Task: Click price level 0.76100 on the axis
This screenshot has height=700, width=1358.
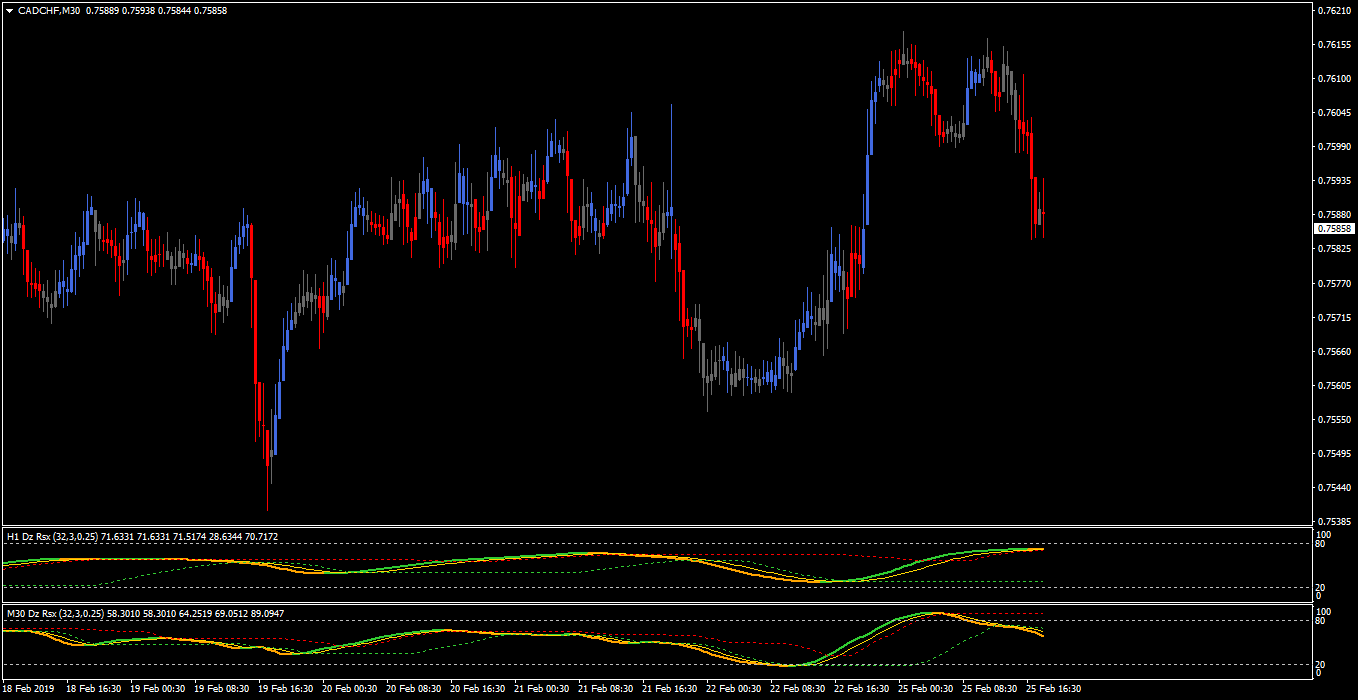Action: coord(1333,79)
